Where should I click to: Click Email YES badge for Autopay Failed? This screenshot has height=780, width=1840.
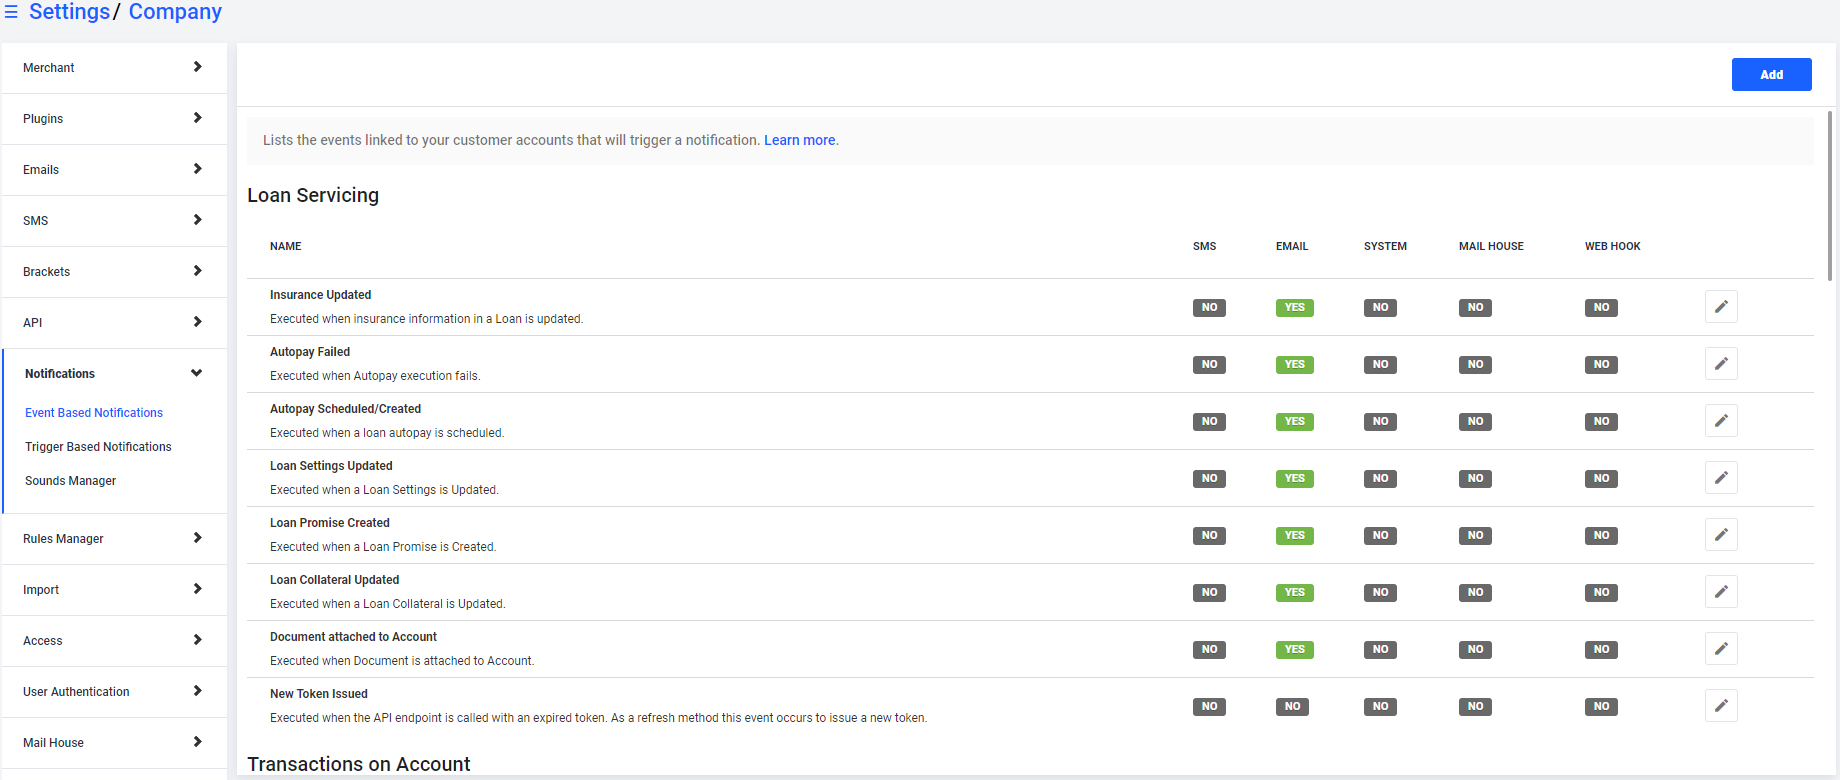1294,365
